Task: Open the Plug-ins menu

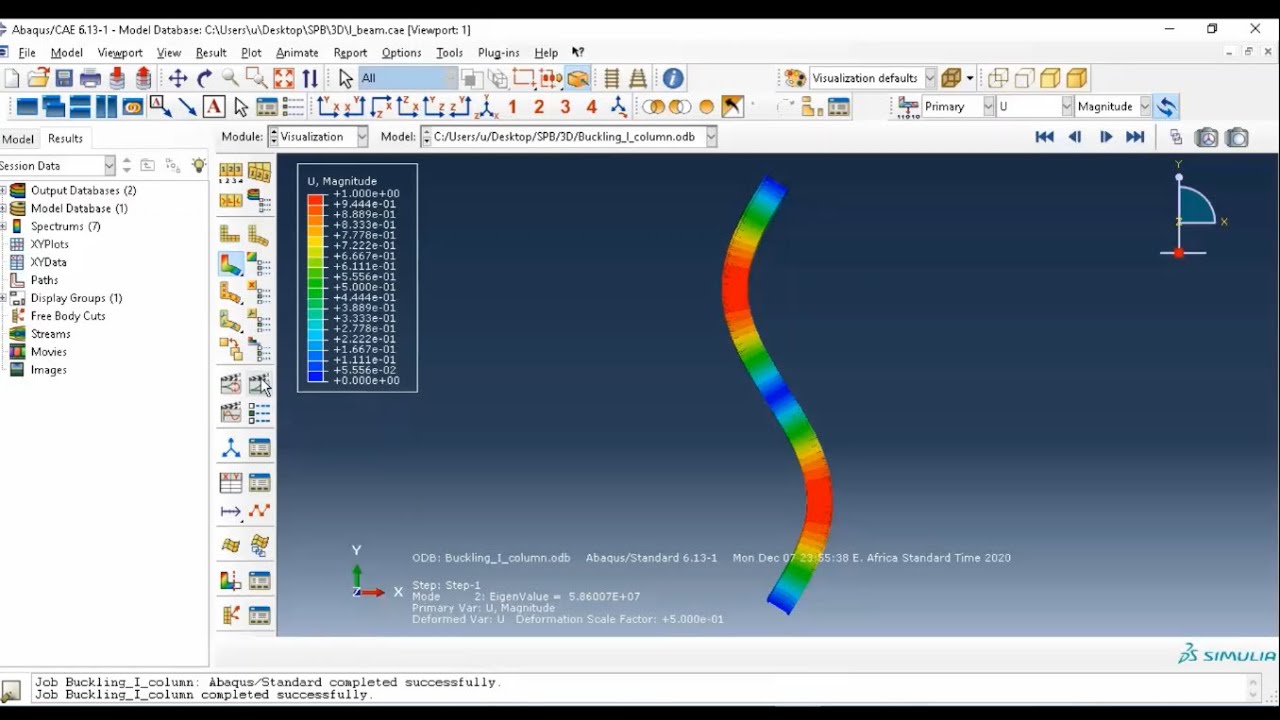Action: click(498, 53)
